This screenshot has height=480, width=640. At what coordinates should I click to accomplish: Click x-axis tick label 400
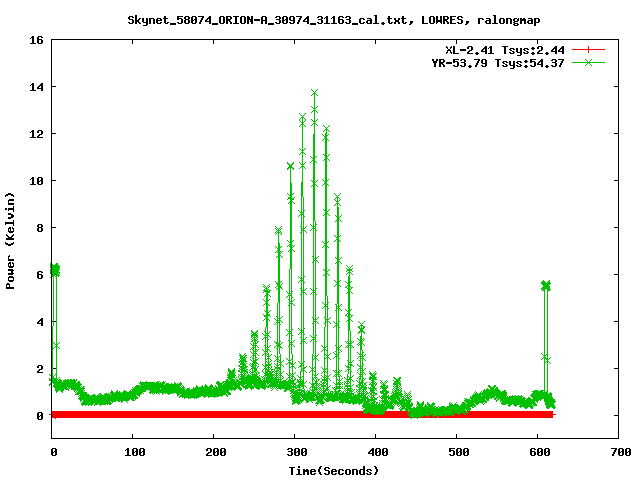tap(378, 452)
